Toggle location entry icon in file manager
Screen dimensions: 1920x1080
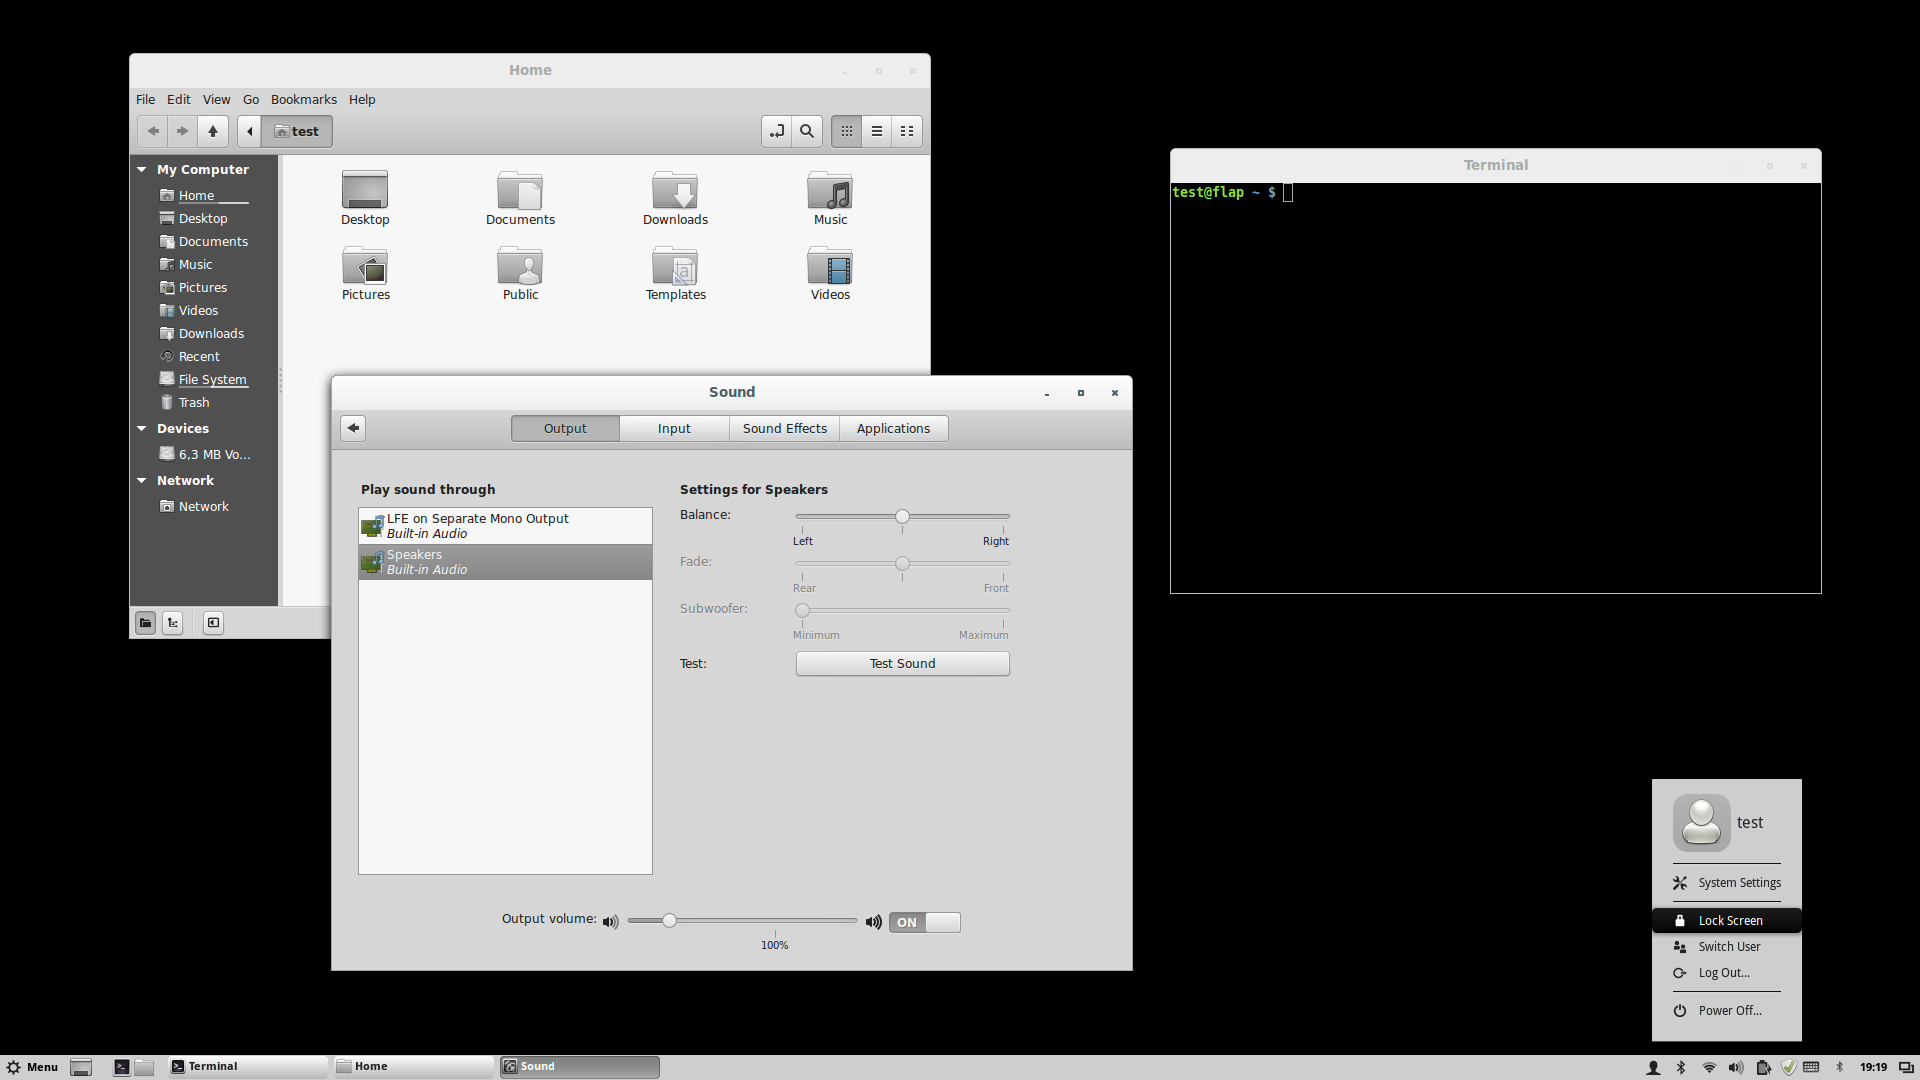click(x=777, y=131)
